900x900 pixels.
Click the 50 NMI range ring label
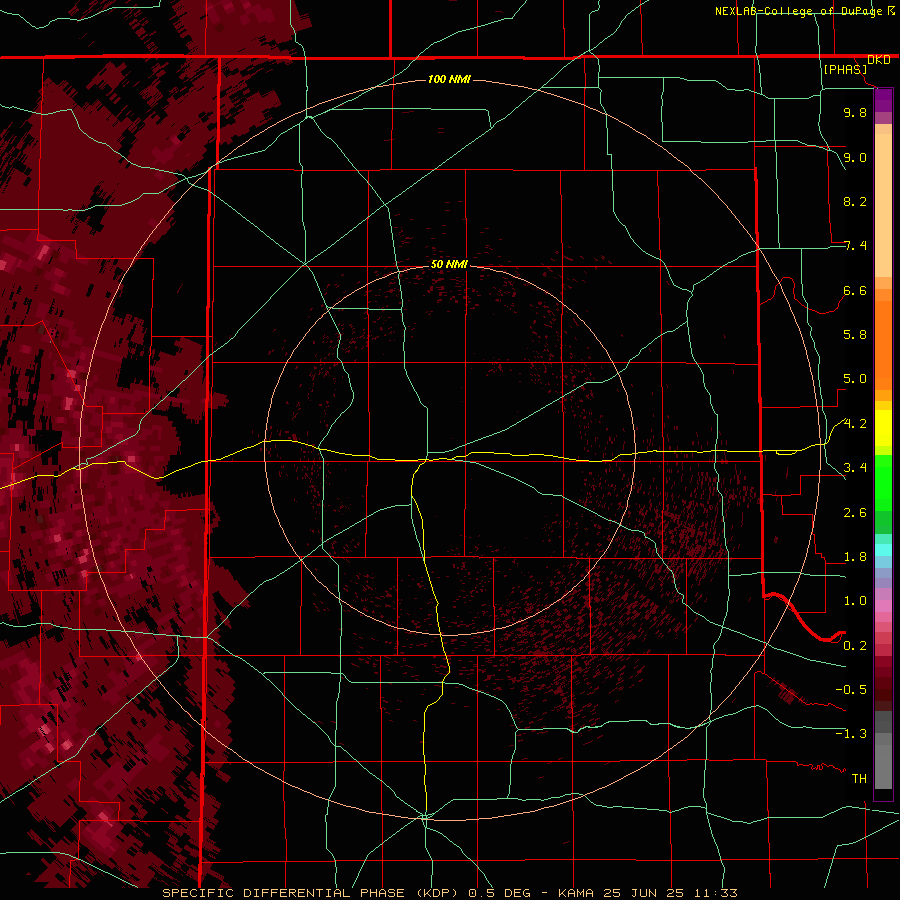[449, 264]
